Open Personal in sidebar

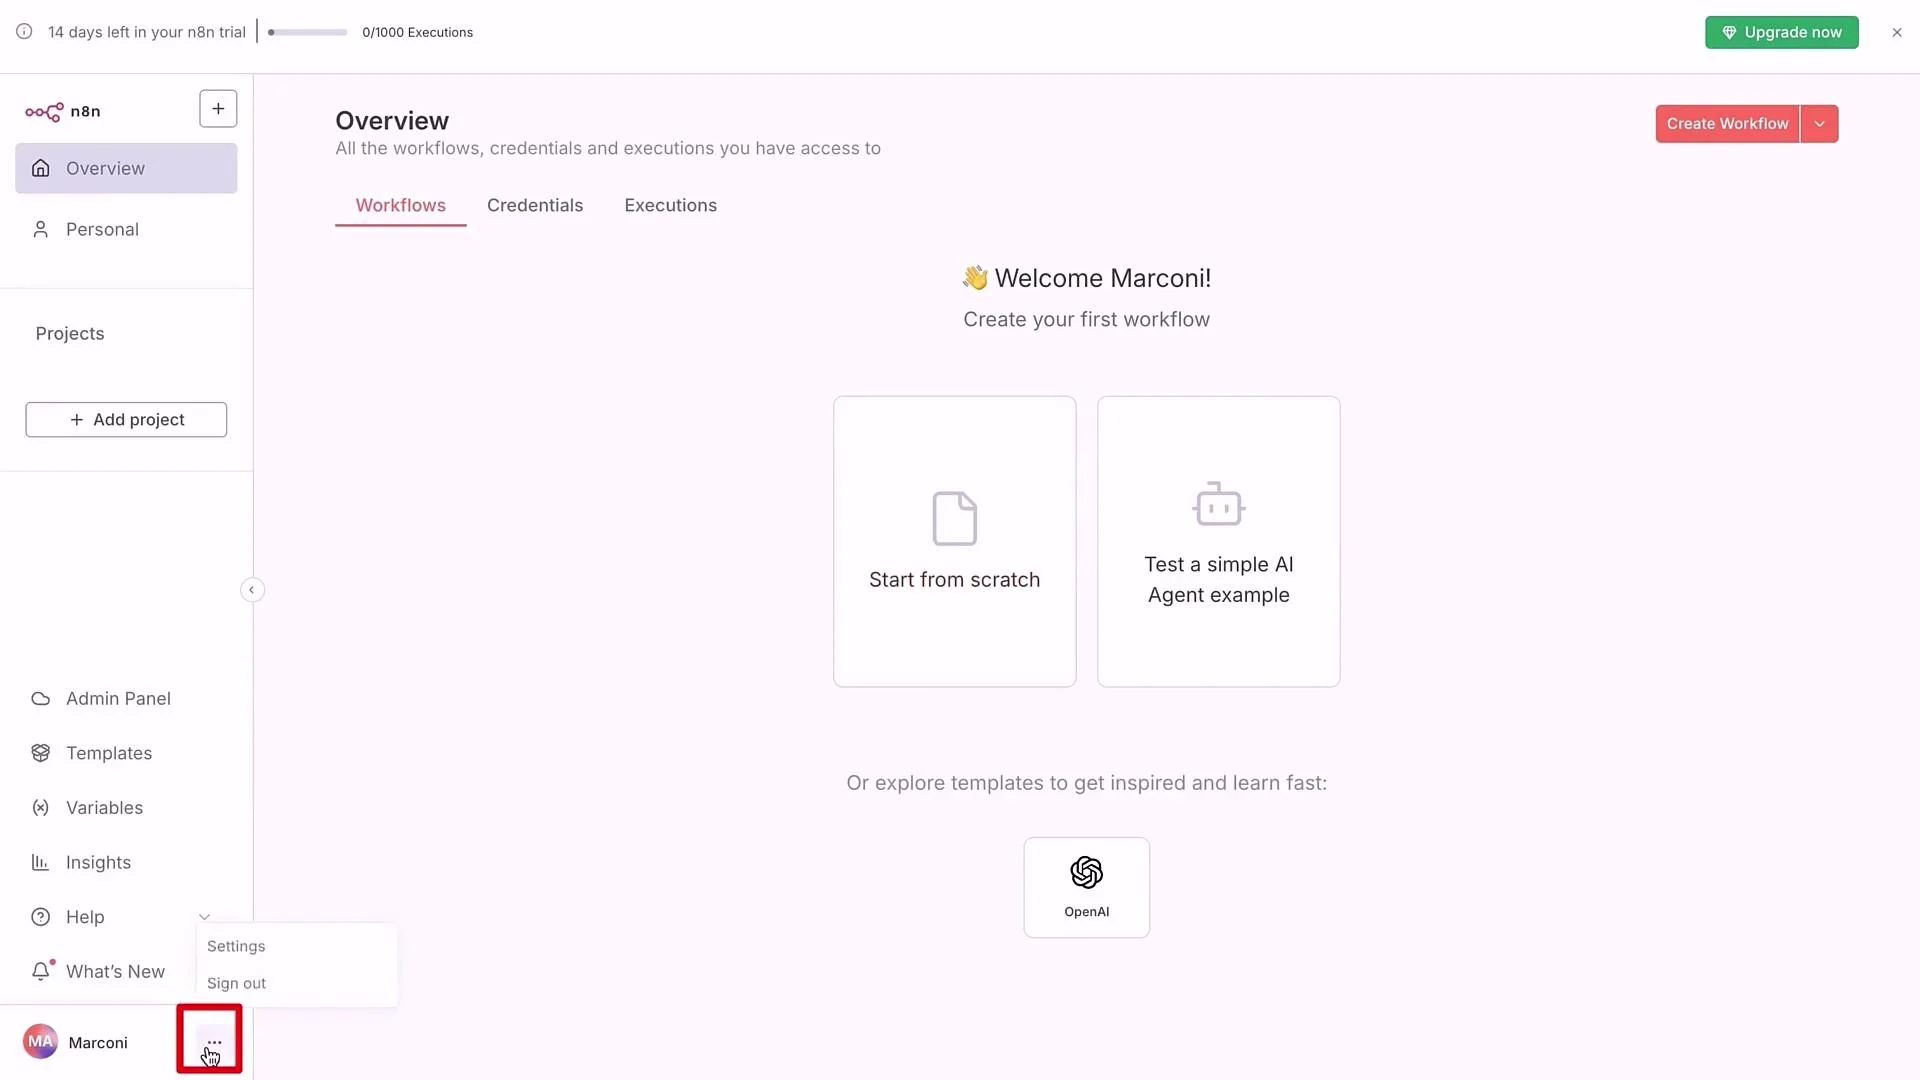pyautogui.click(x=126, y=229)
